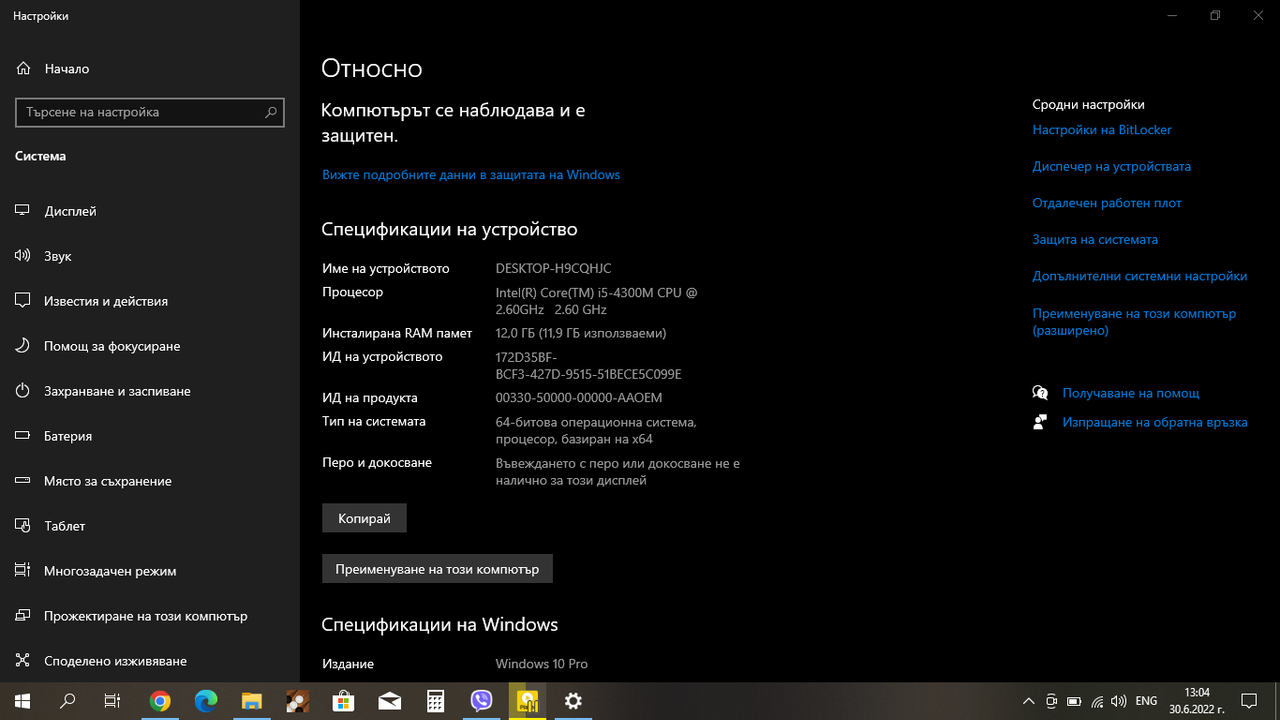
Task: Open Диспечер на устройствата link
Action: coord(1111,167)
